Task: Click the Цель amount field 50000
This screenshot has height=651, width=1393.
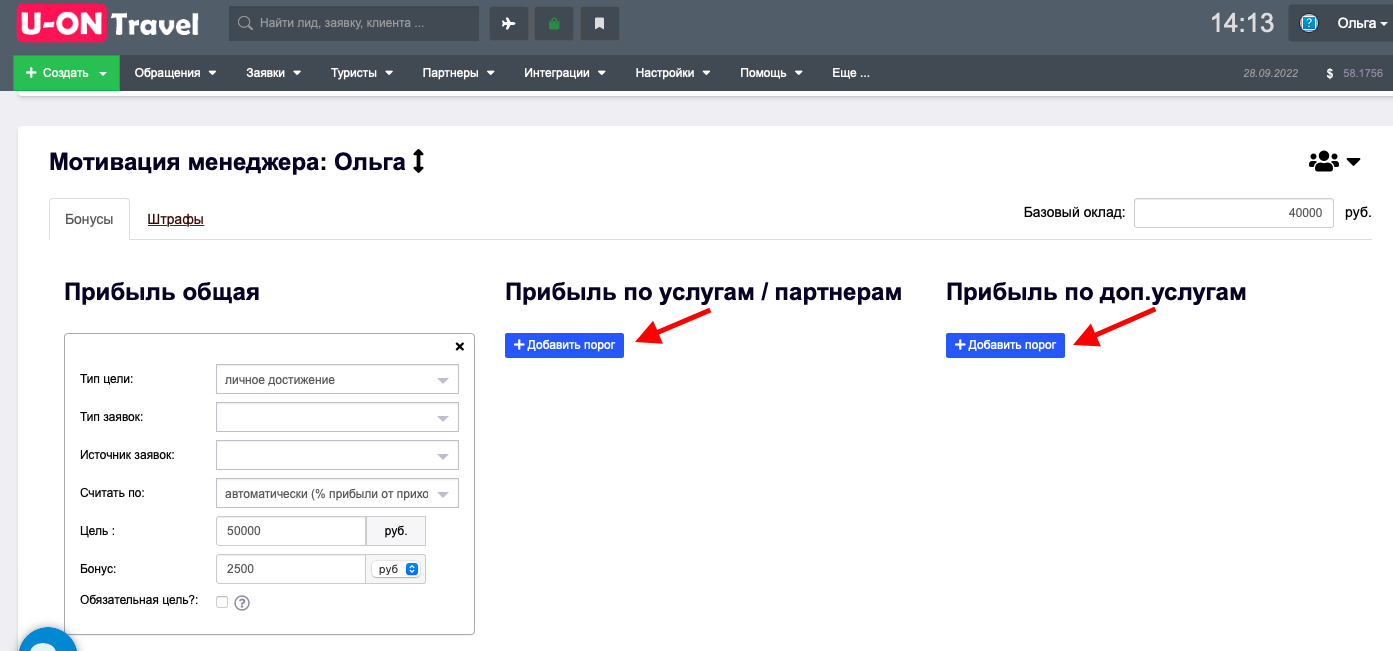Action: point(291,531)
